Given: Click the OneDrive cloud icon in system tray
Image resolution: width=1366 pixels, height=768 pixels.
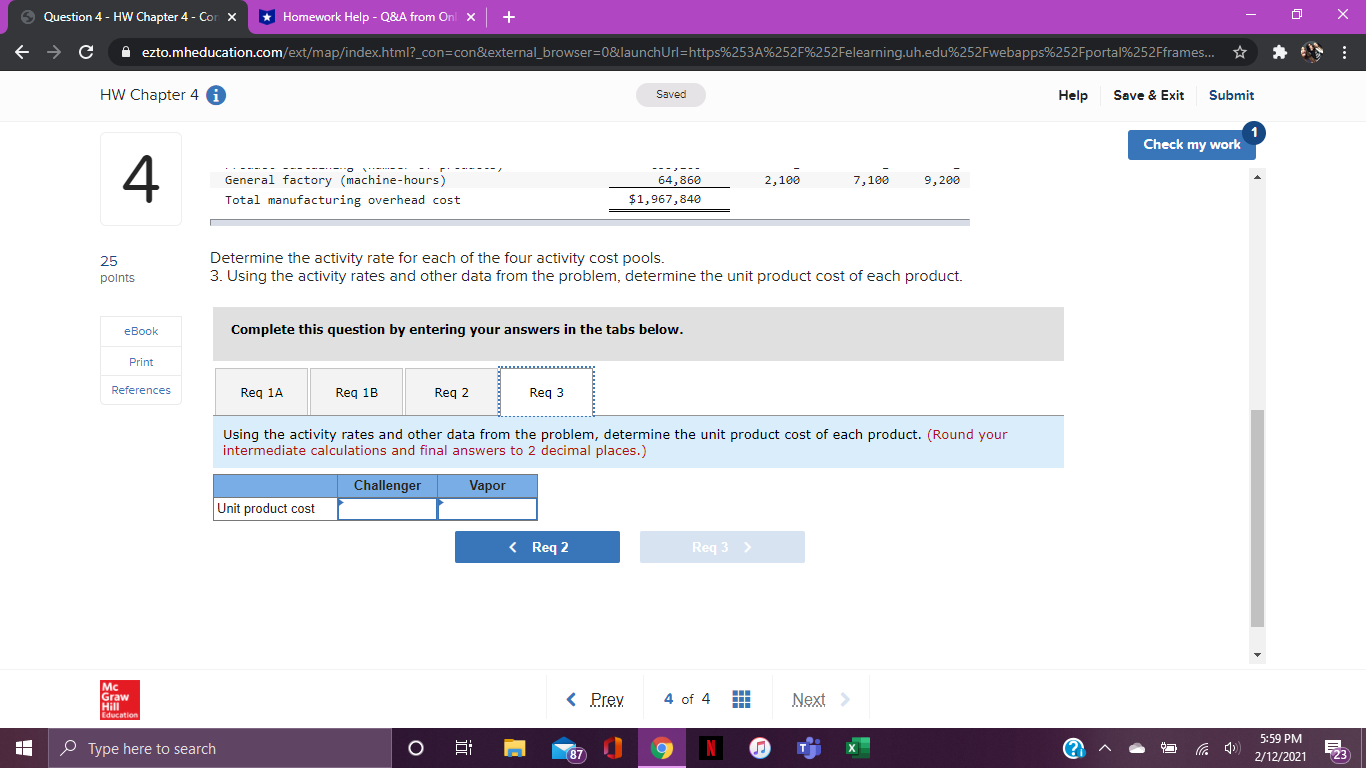Looking at the screenshot, I should (x=1135, y=747).
